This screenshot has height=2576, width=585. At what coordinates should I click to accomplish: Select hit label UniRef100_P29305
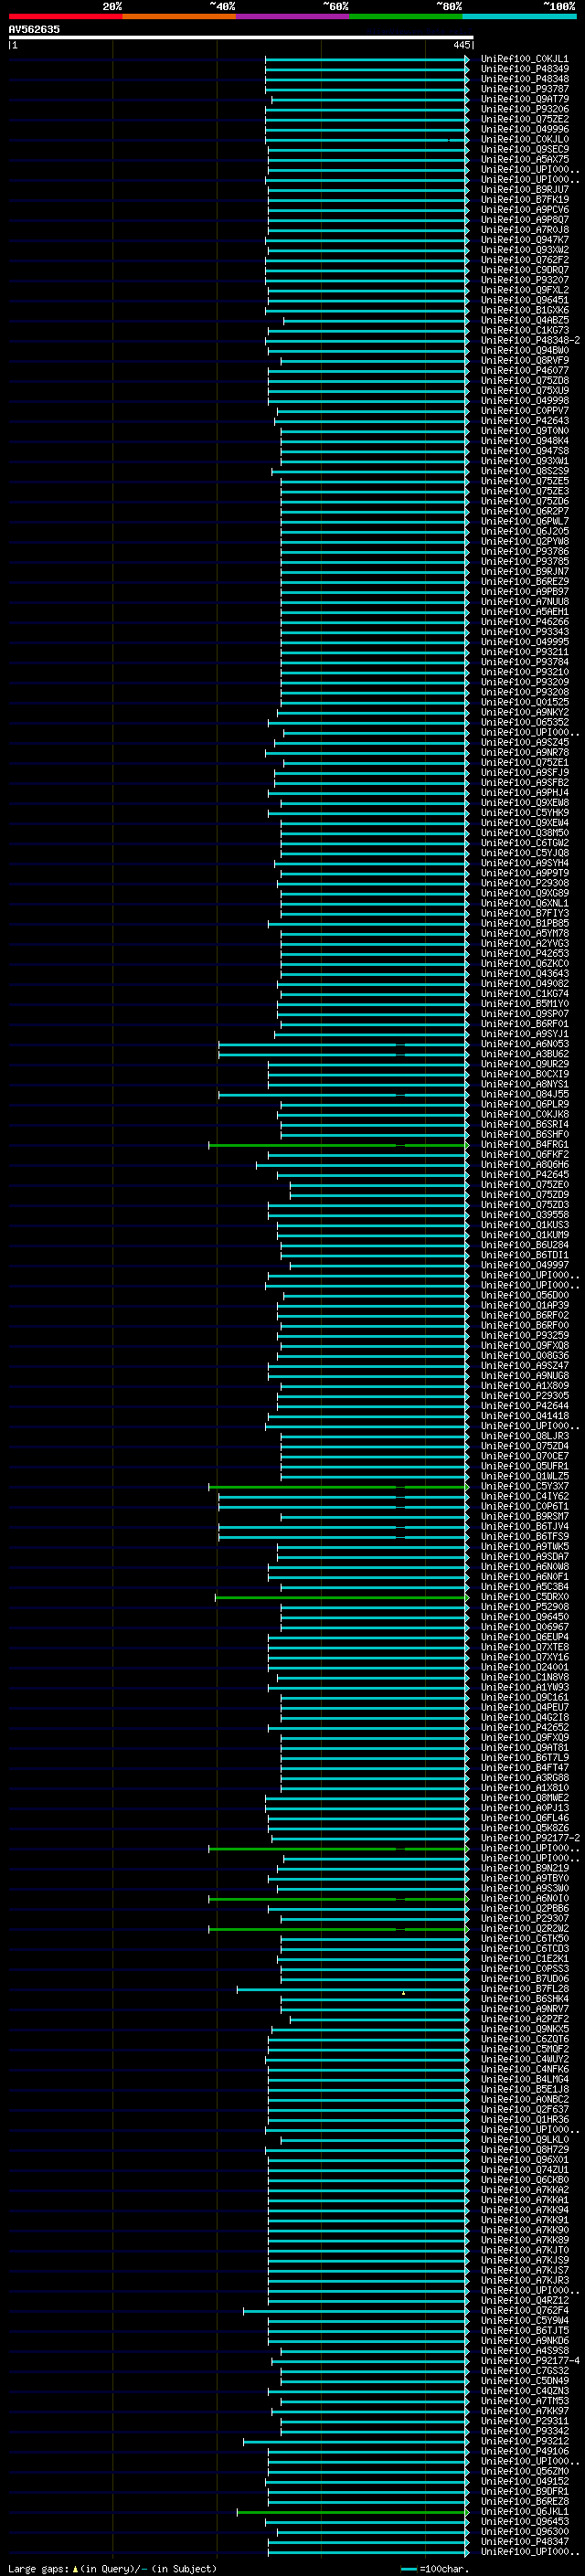click(524, 1397)
